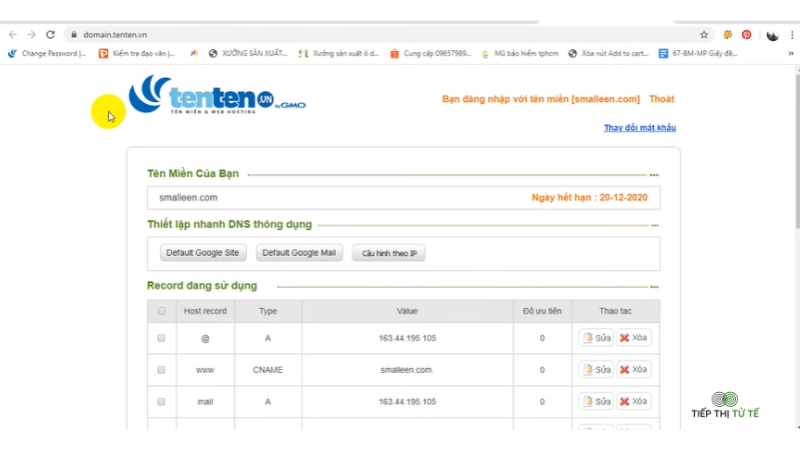
Task: Click the Ngày hết hạn : 20-12-2020 text
Action: click(589, 197)
